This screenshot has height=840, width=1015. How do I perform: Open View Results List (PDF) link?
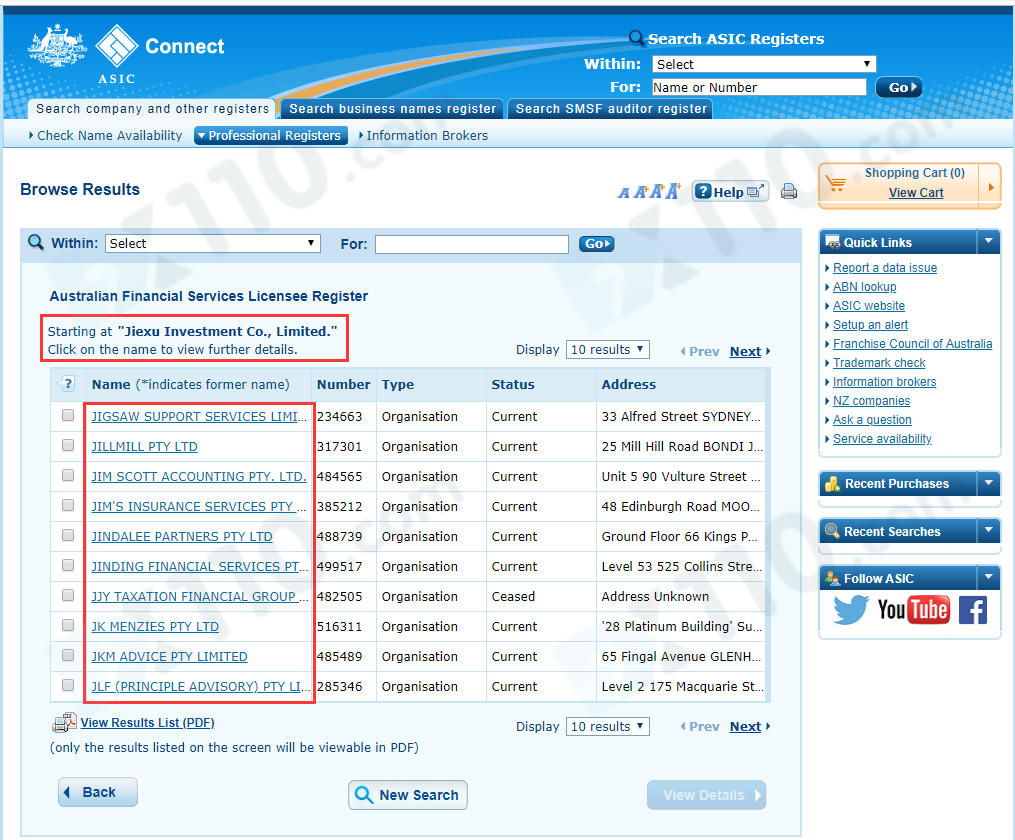pos(148,722)
